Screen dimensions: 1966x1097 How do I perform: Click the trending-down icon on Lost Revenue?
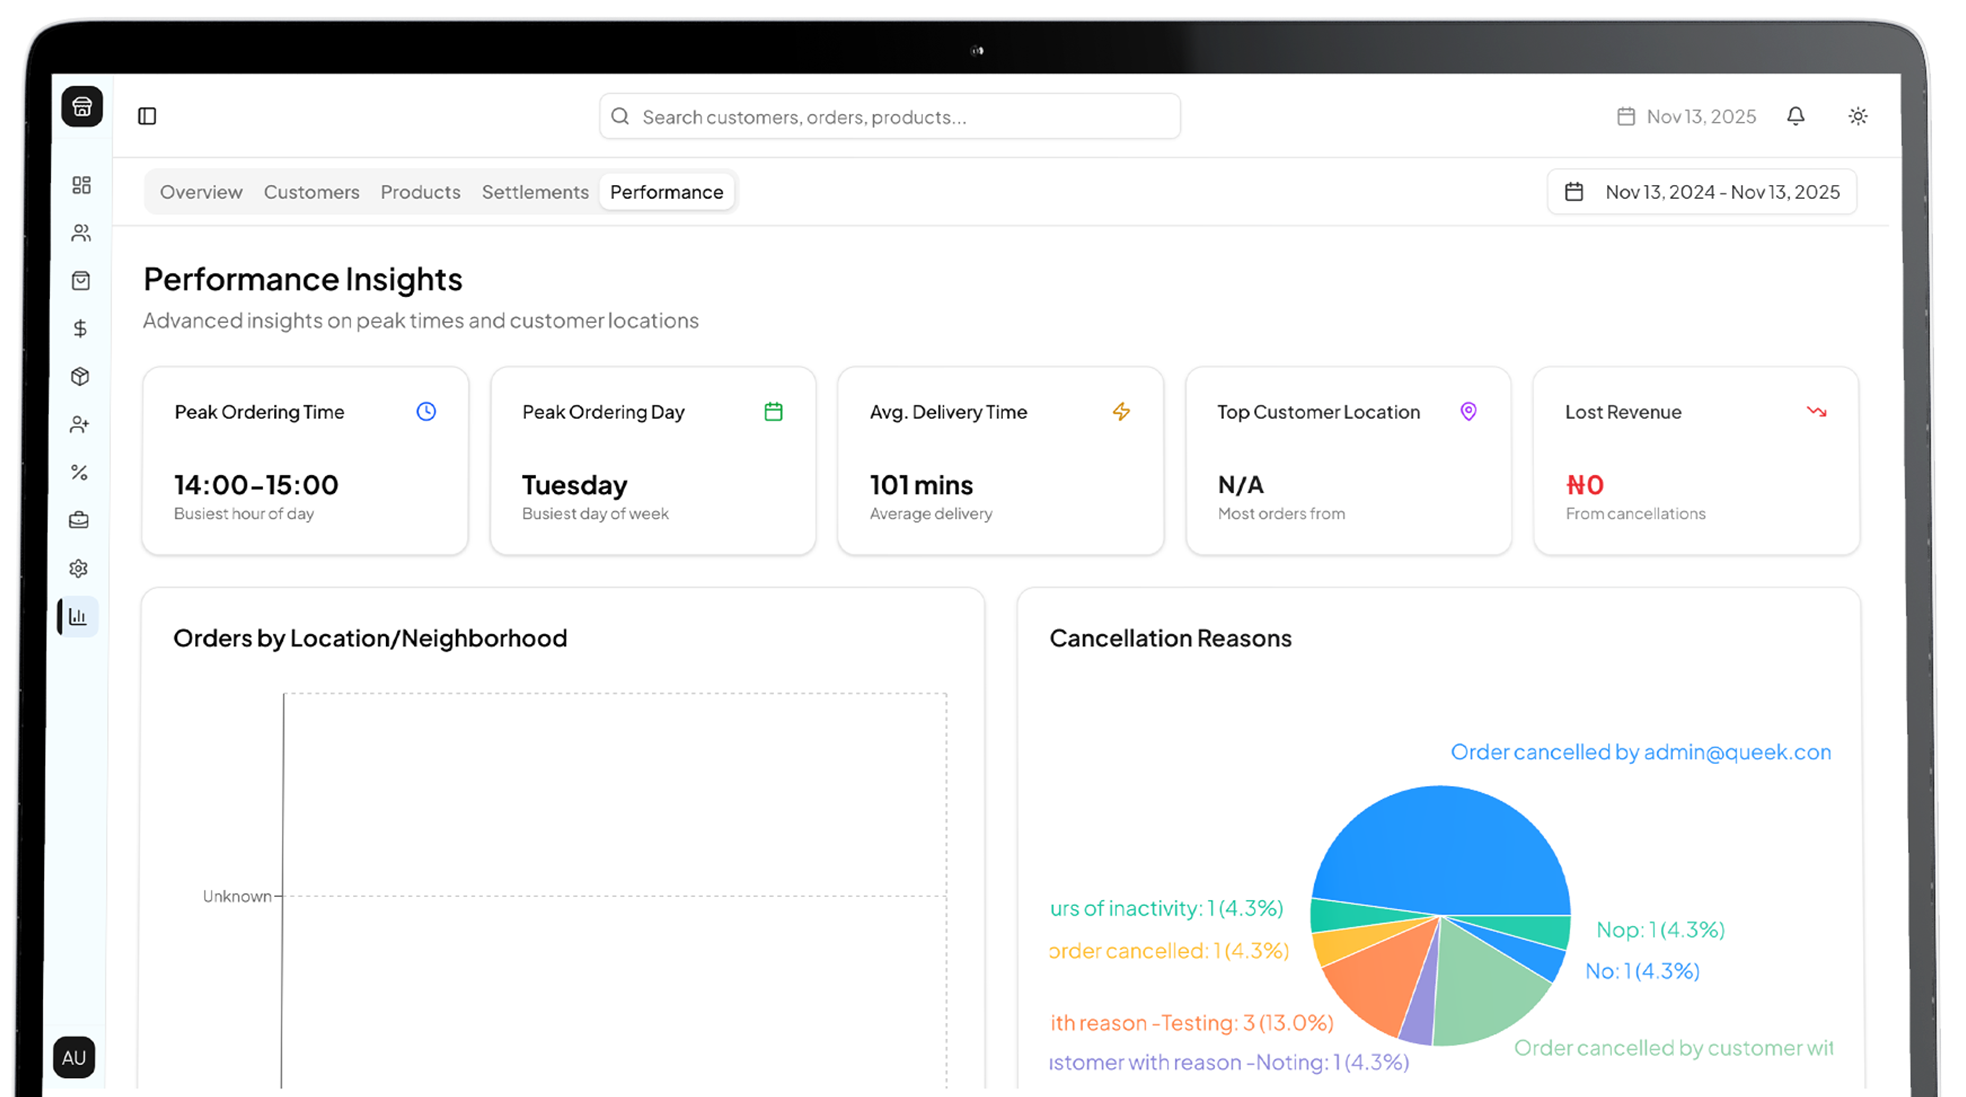(1817, 411)
